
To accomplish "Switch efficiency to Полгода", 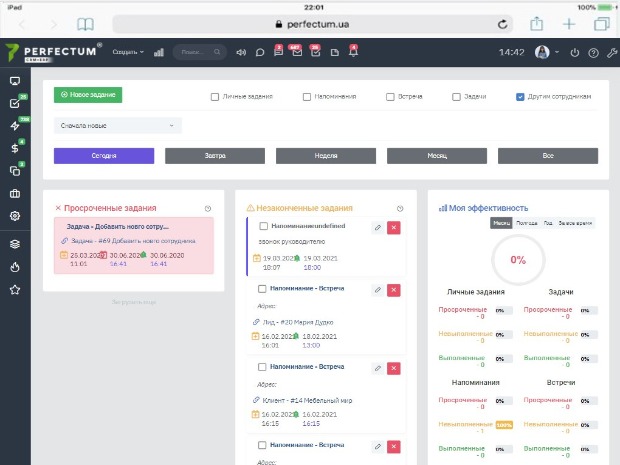I will 527,223.
